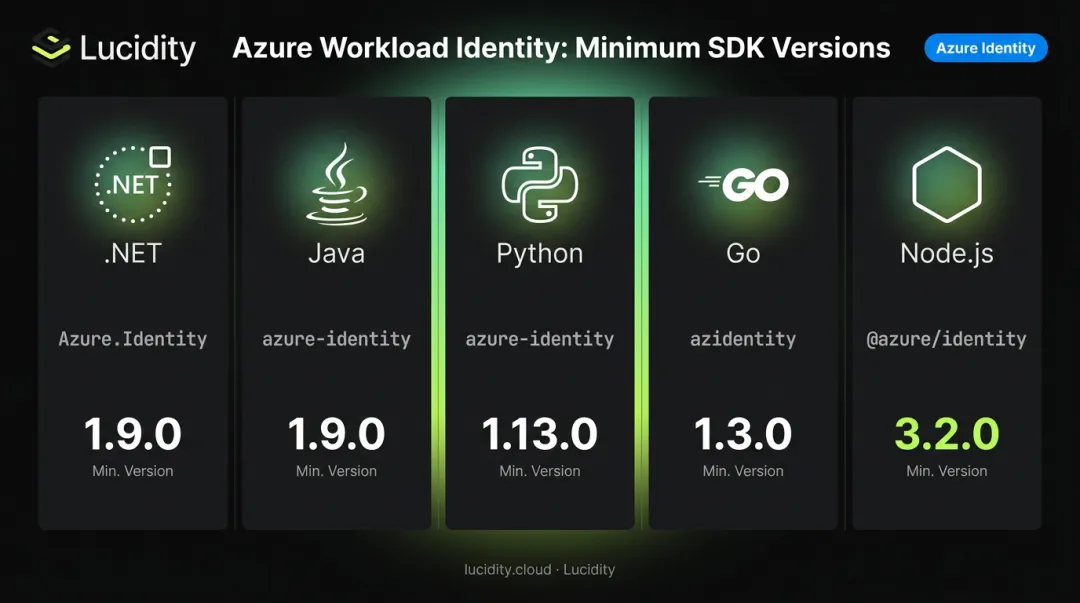
Task: Click version 1.13.0 in the Python card
Action: point(539,434)
